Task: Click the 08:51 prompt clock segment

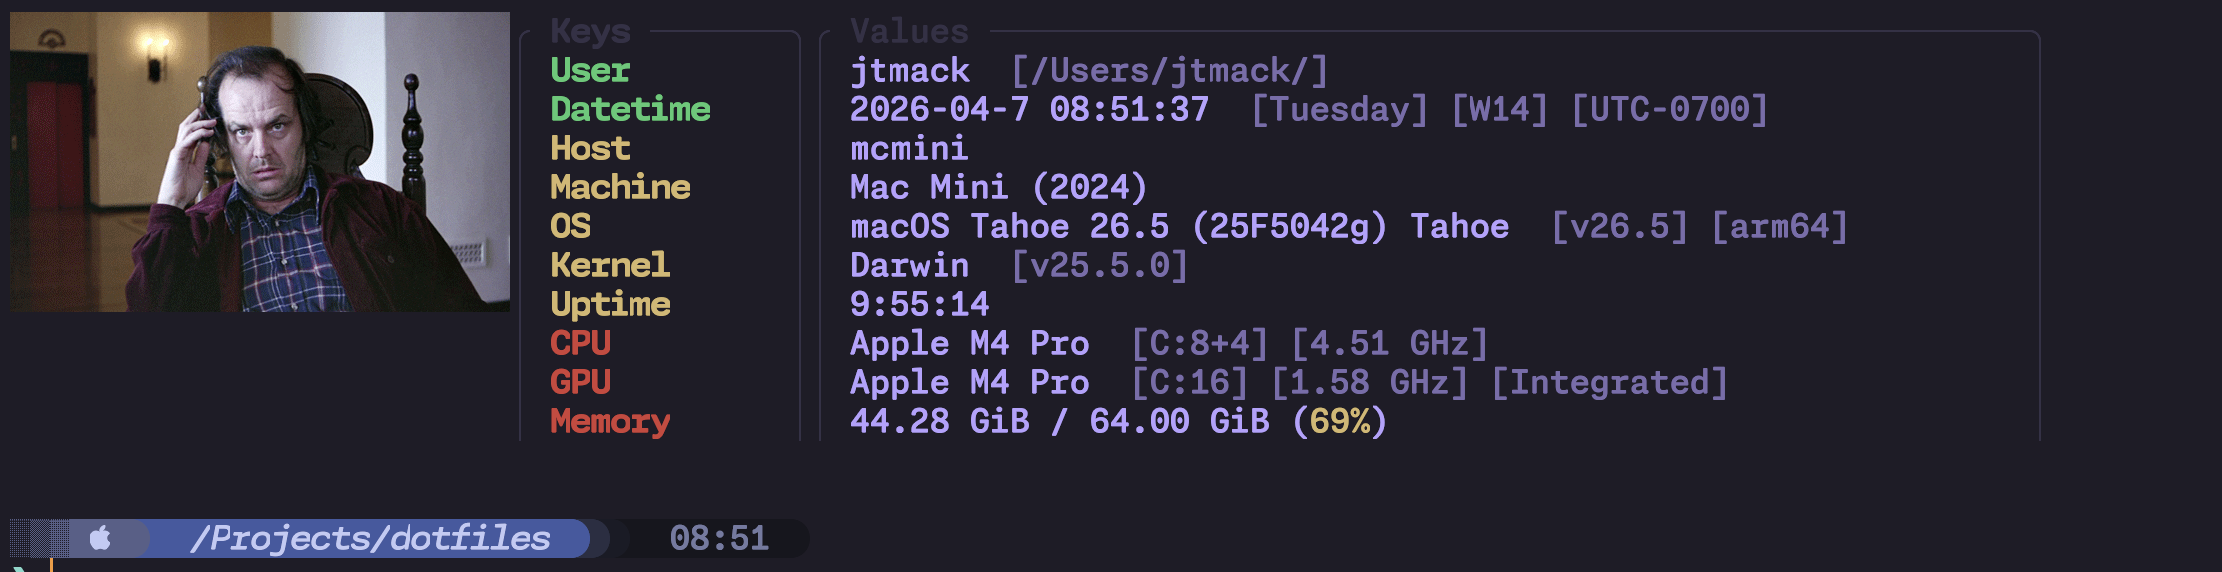Action: point(718,539)
